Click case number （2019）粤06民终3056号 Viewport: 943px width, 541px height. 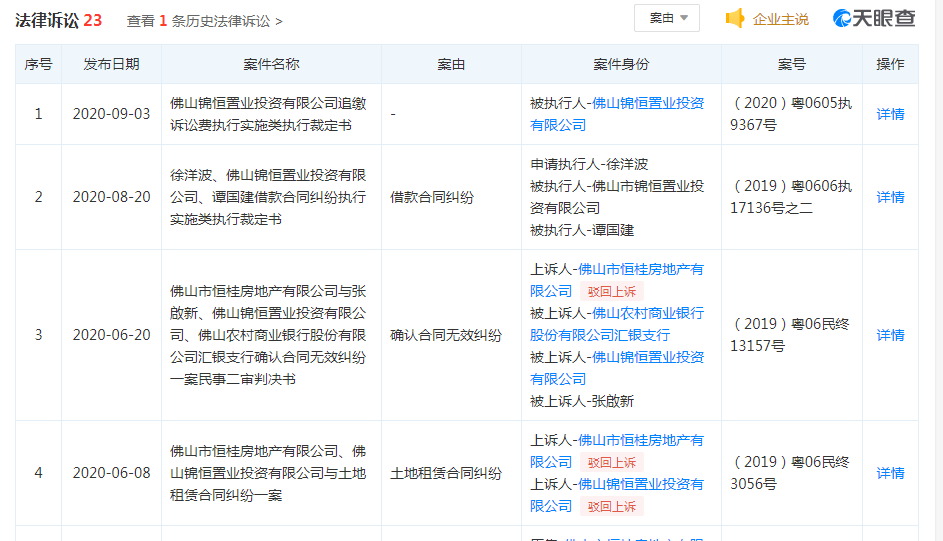coord(790,473)
